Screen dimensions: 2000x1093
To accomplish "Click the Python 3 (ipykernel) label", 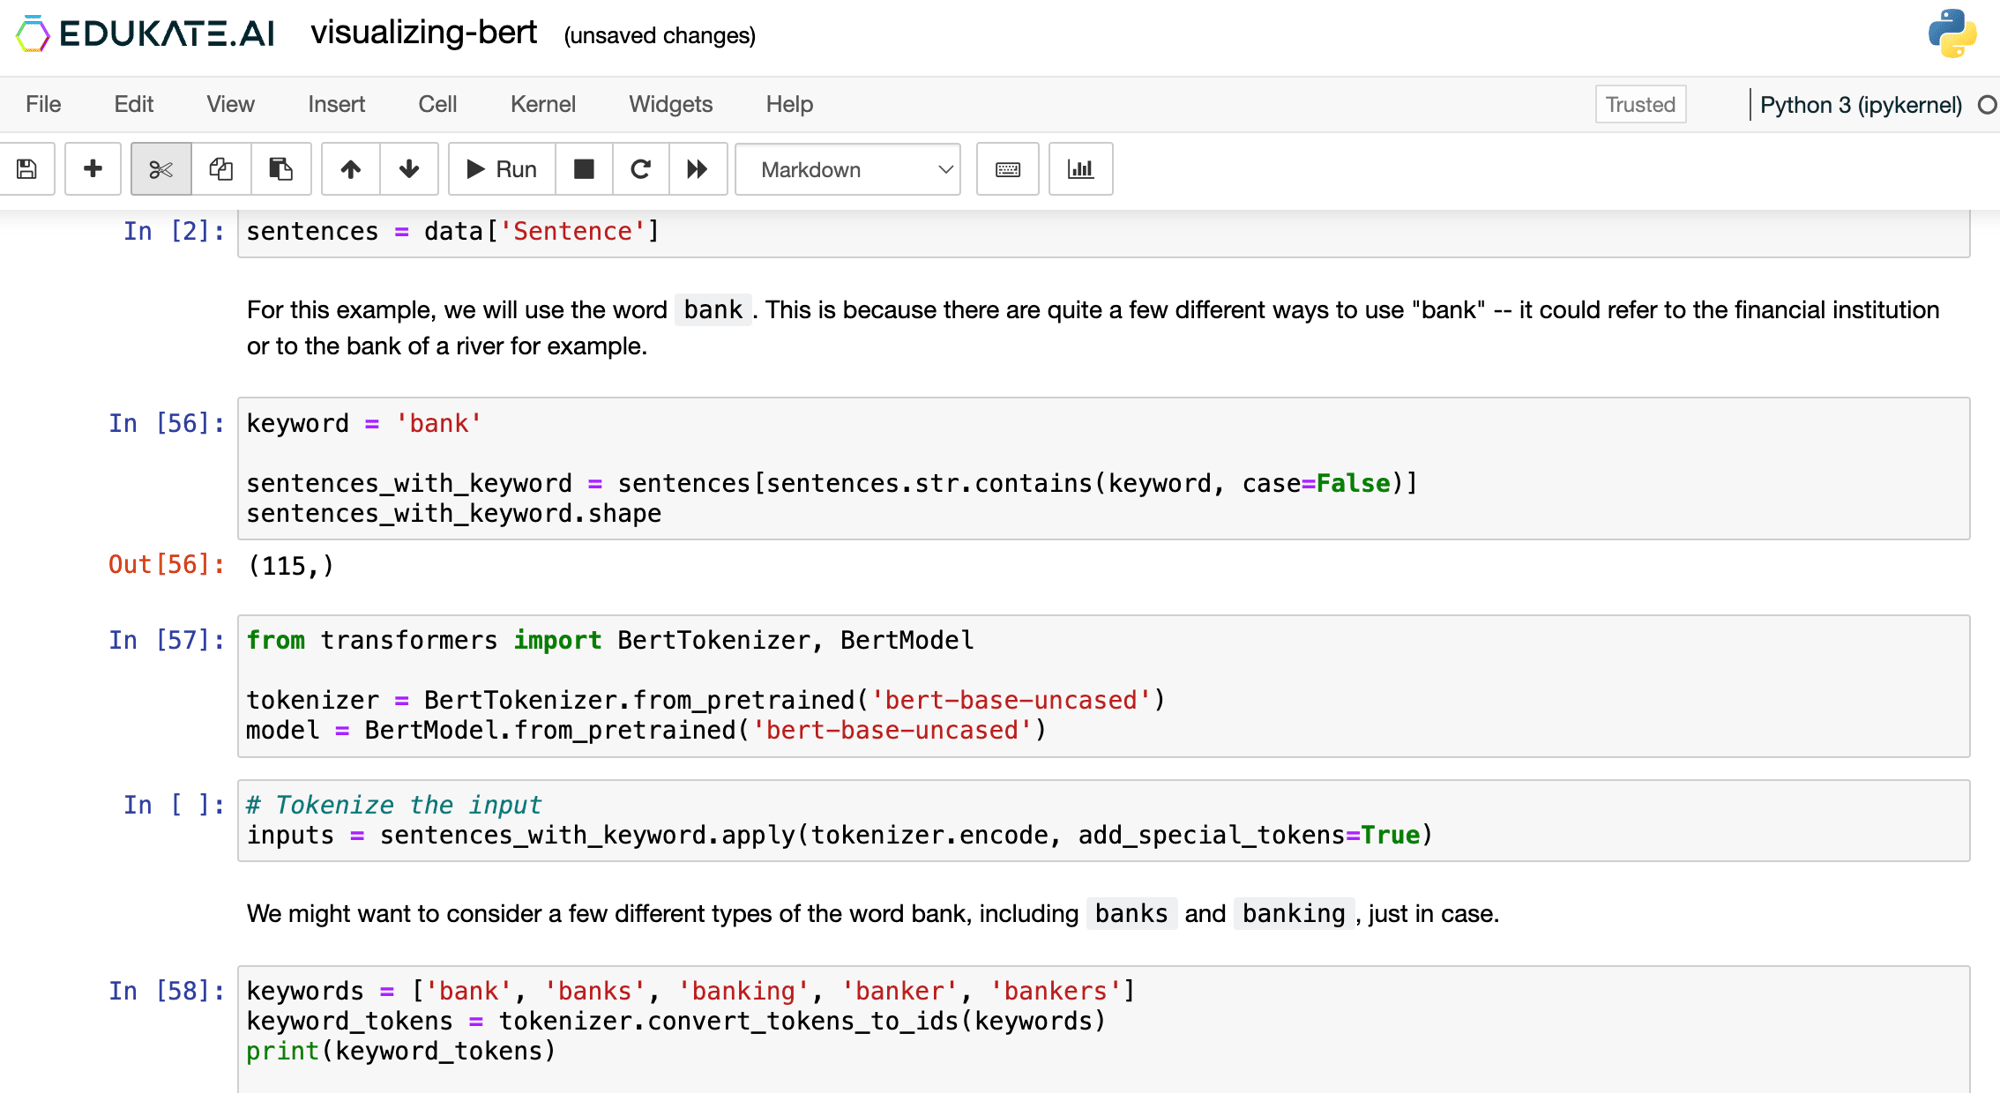I will point(1860,105).
